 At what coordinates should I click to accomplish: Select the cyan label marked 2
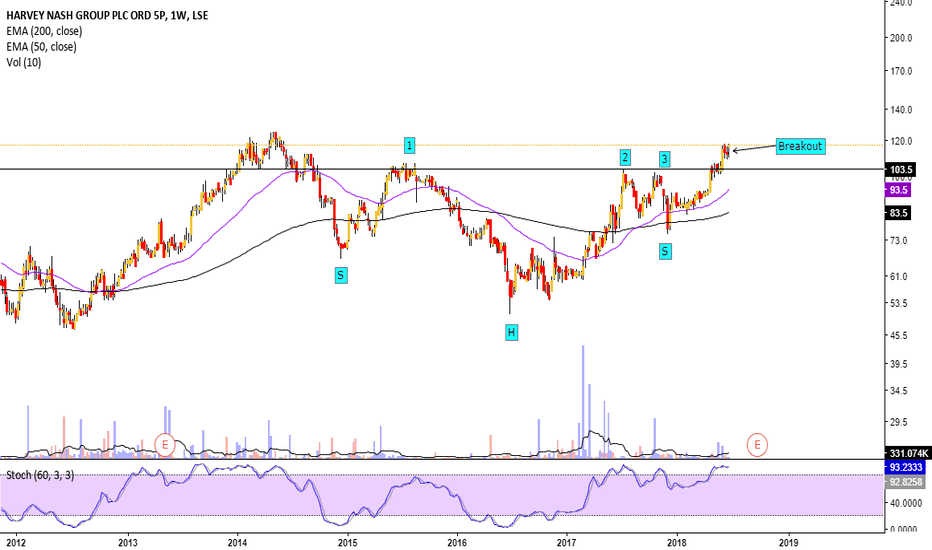click(x=624, y=158)
